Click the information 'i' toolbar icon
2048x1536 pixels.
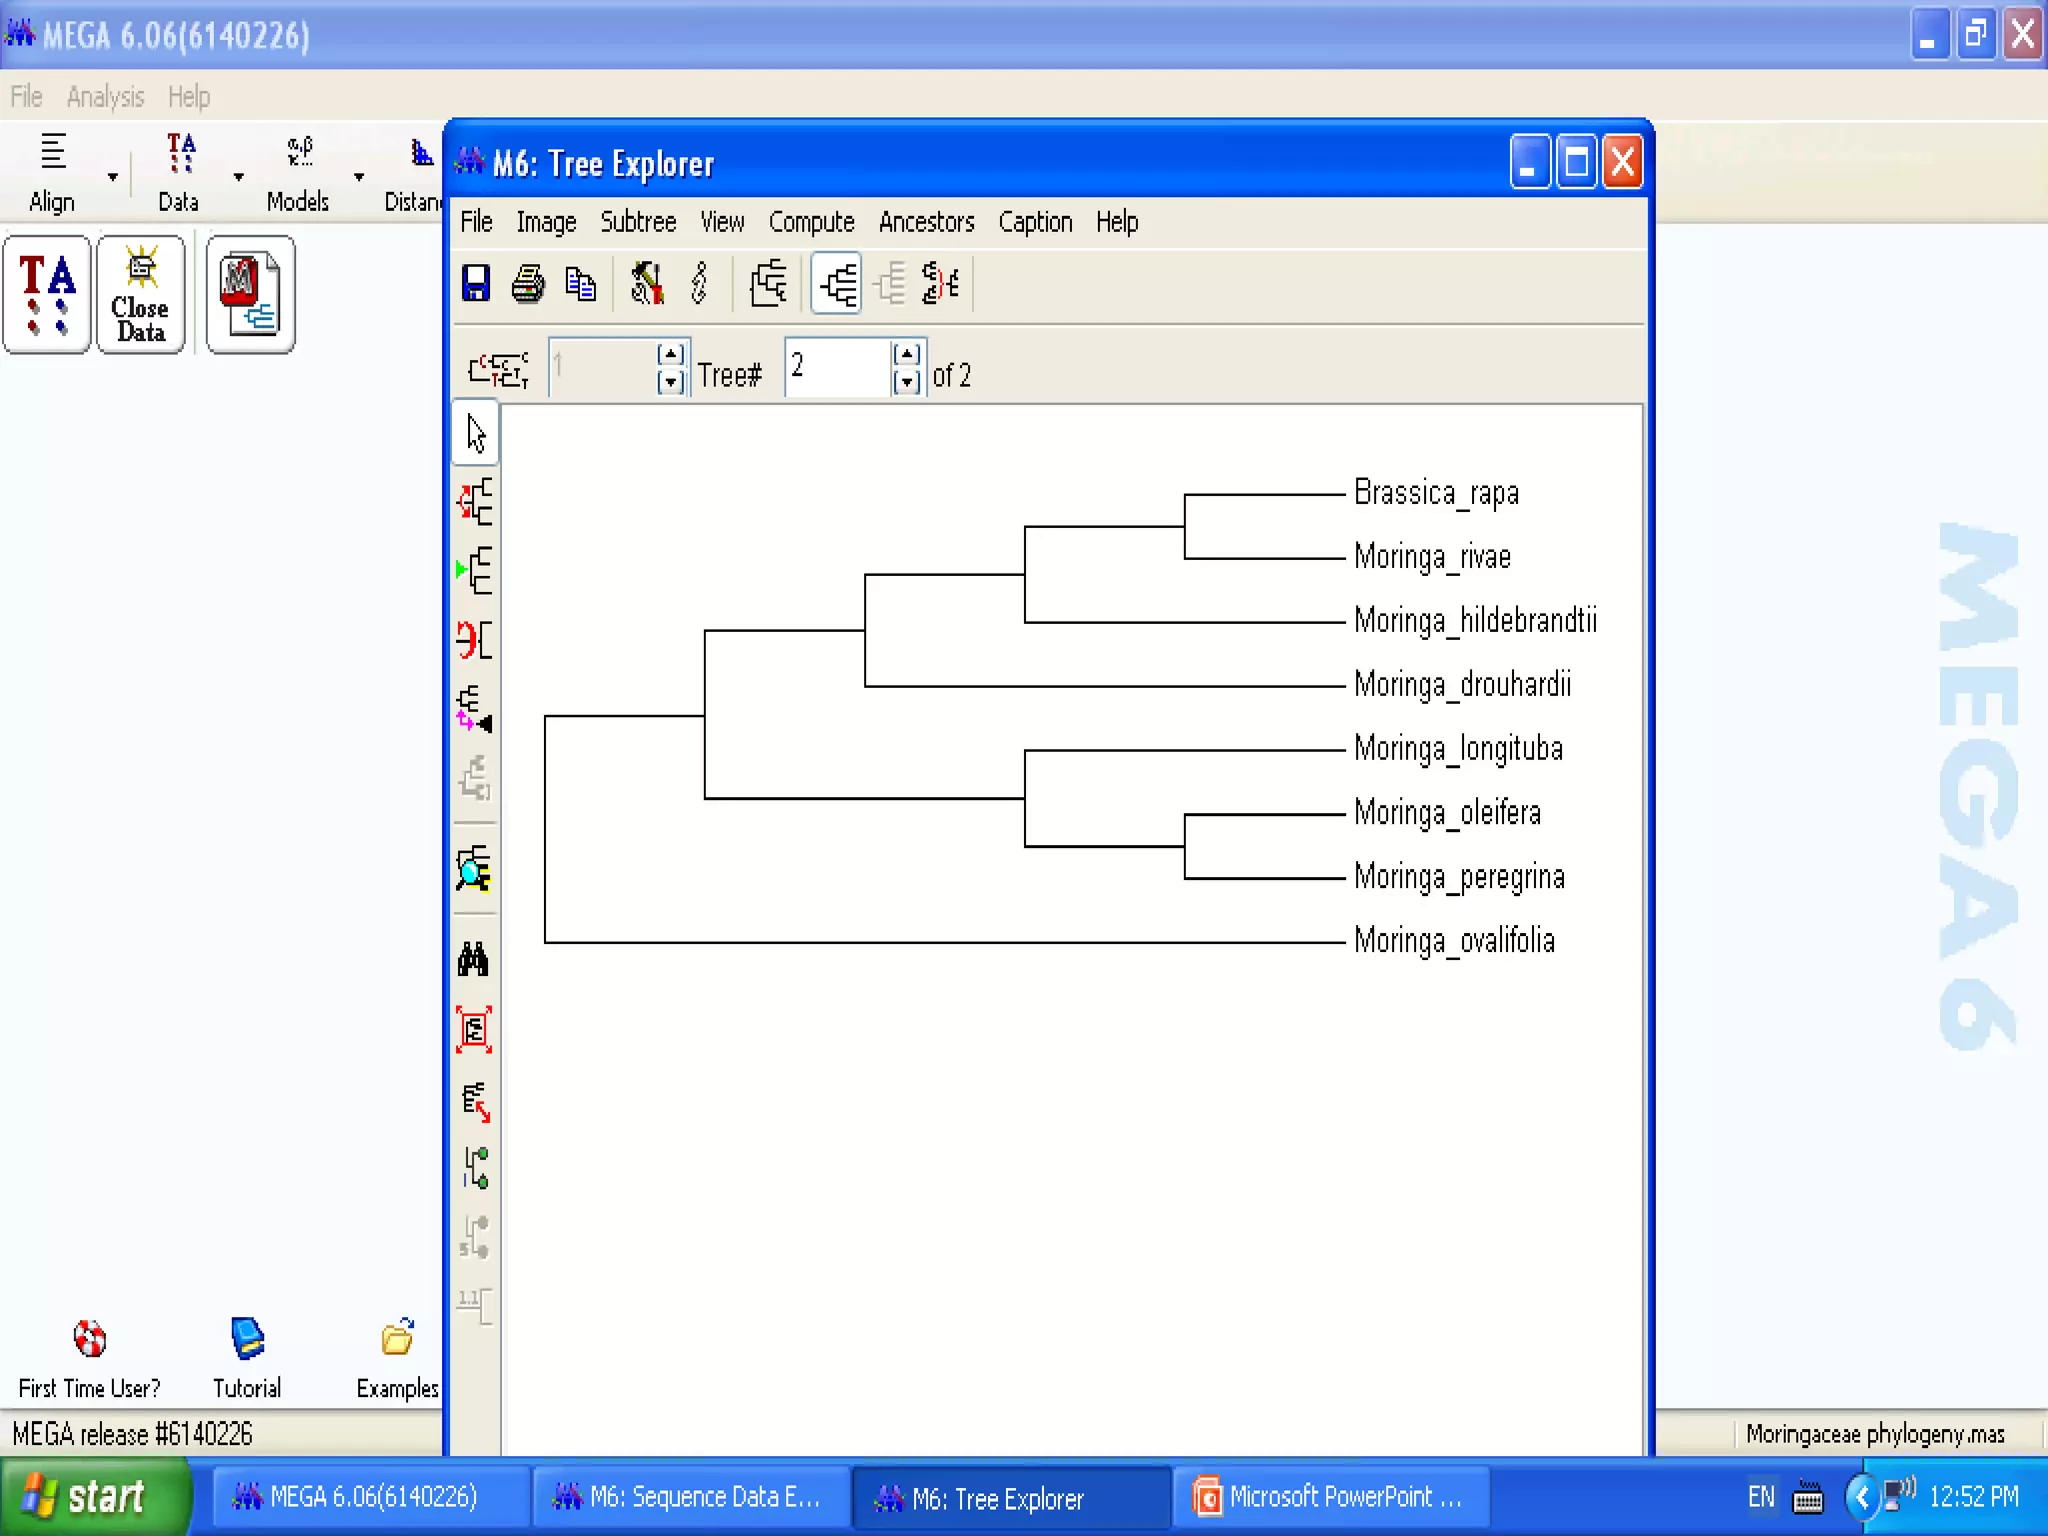pos(700,283)
